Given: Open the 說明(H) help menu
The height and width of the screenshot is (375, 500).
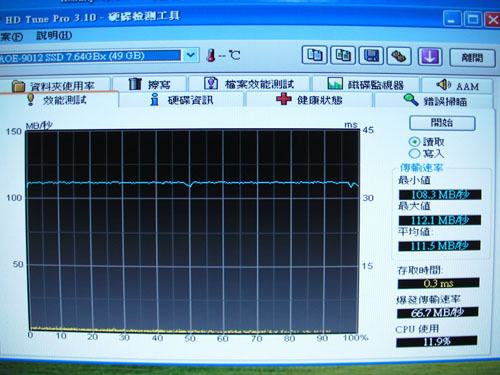Looking at the screenshot, I should tap(54, 35).
